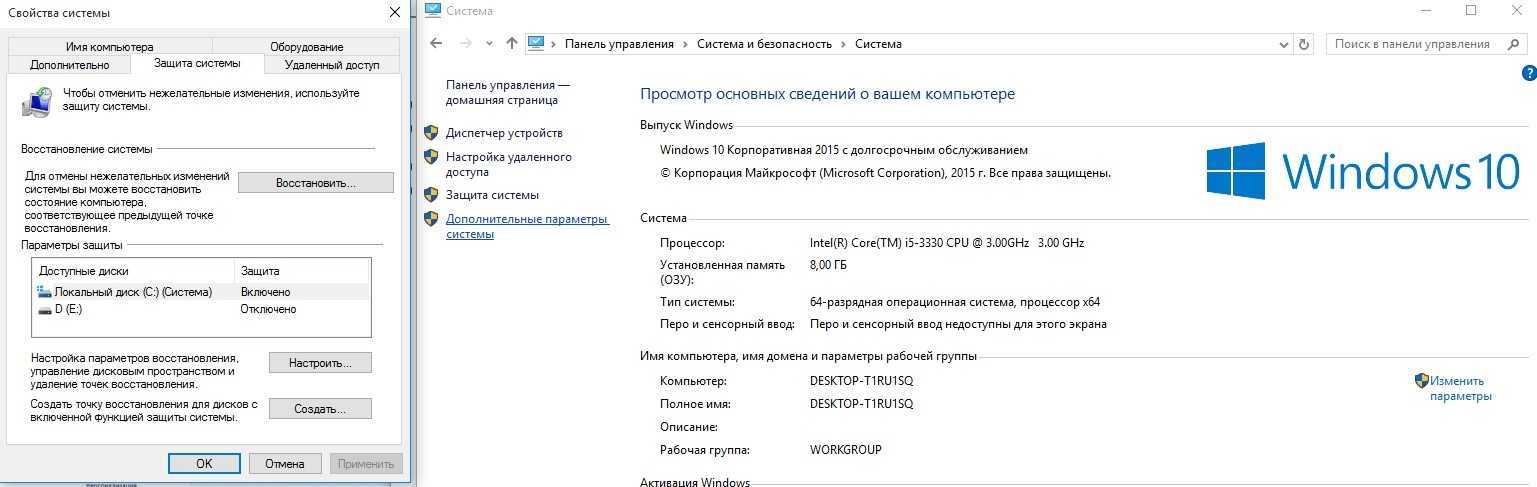Switch to 'Удаленный доступ' tab
1537x487 pixels.
pyautogui.click(x=332, y=65)
